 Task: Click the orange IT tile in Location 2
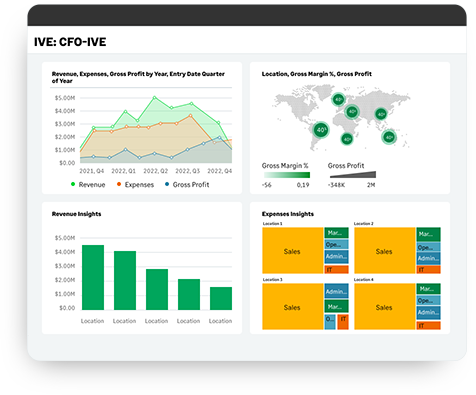click(429, 270)
